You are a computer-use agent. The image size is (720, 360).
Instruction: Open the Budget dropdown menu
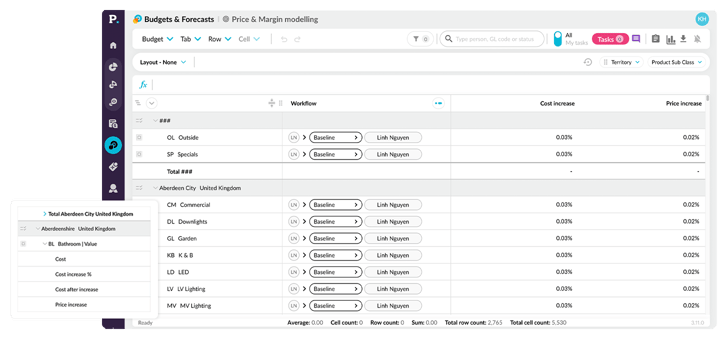click(158, 39)
